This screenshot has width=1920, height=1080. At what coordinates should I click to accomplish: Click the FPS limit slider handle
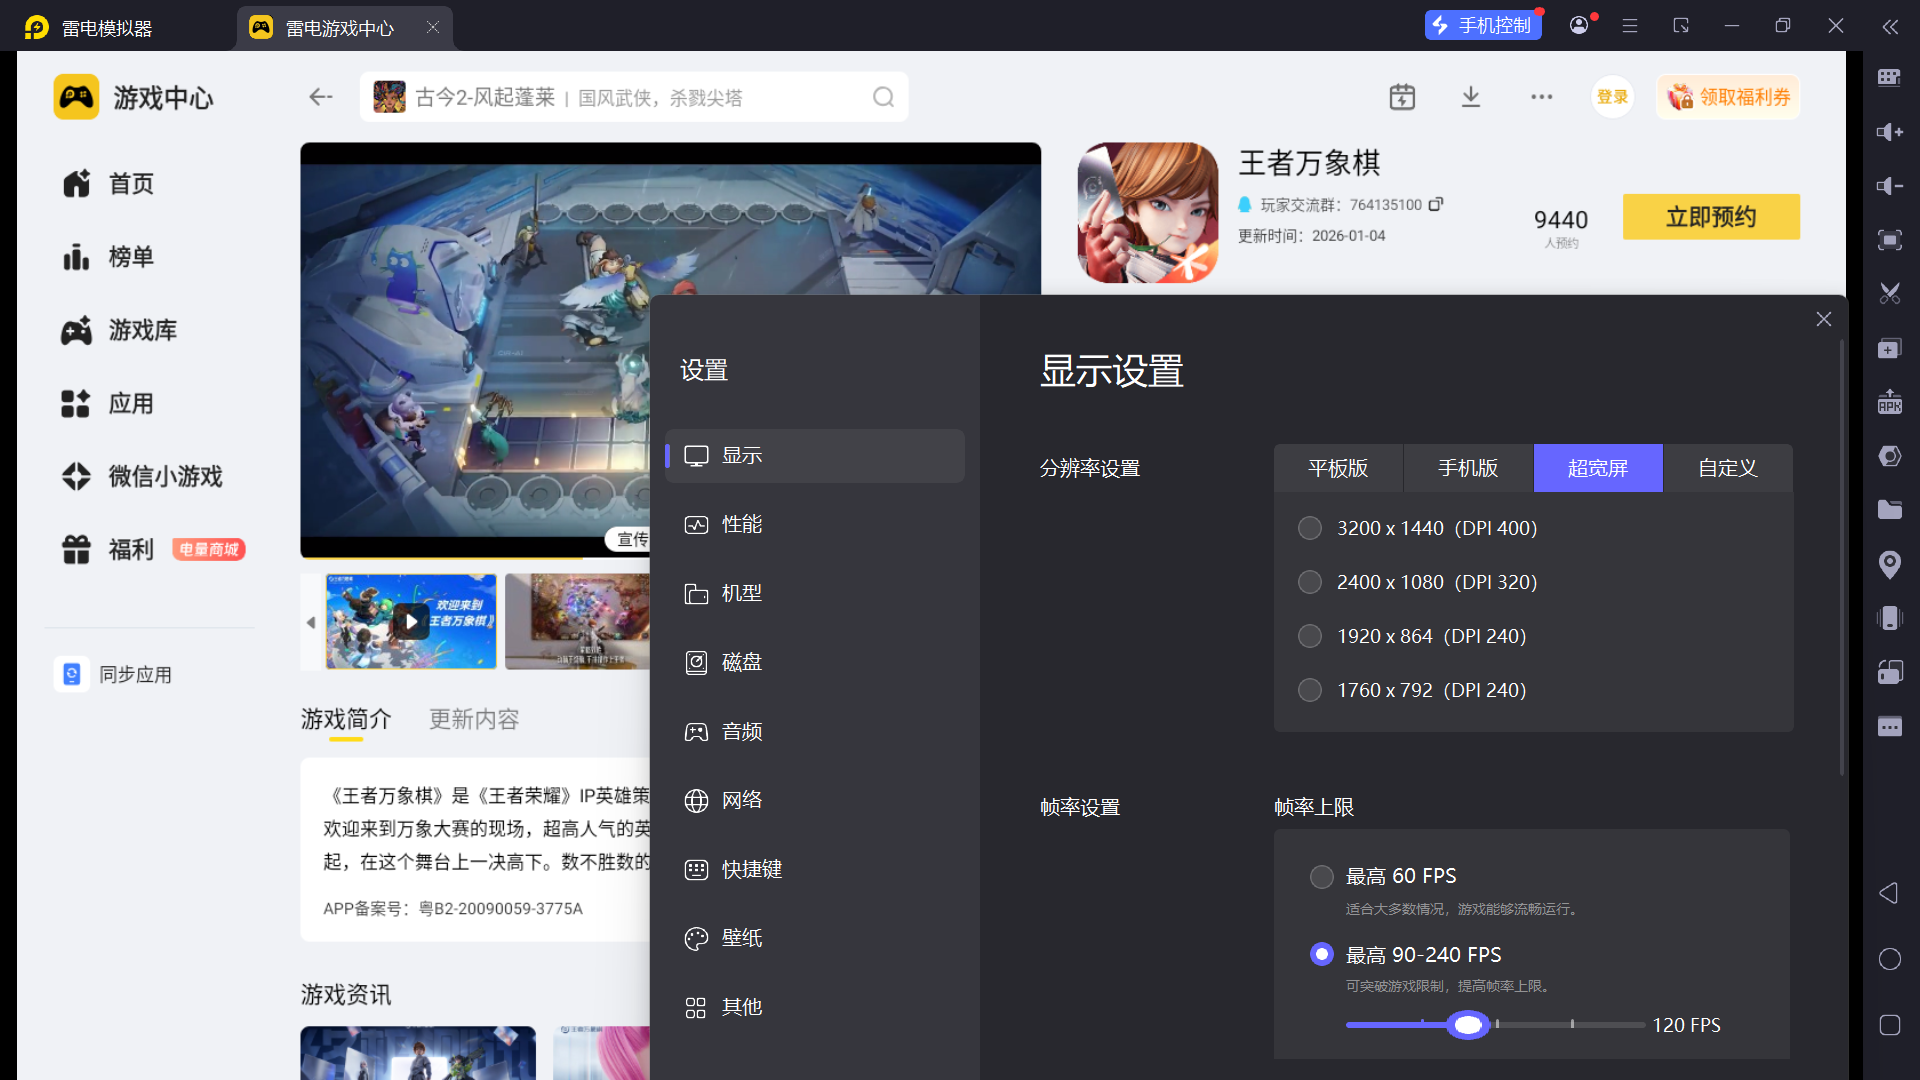(1468, 1025)
